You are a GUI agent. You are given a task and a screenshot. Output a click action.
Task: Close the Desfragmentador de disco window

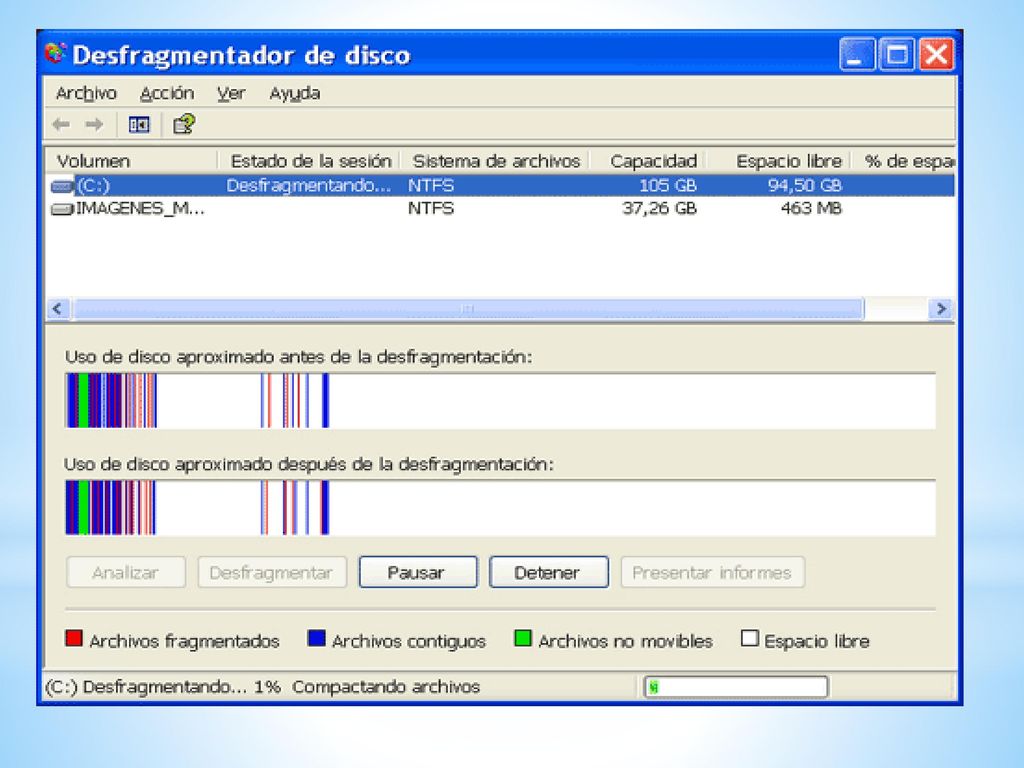coord(936,54)
